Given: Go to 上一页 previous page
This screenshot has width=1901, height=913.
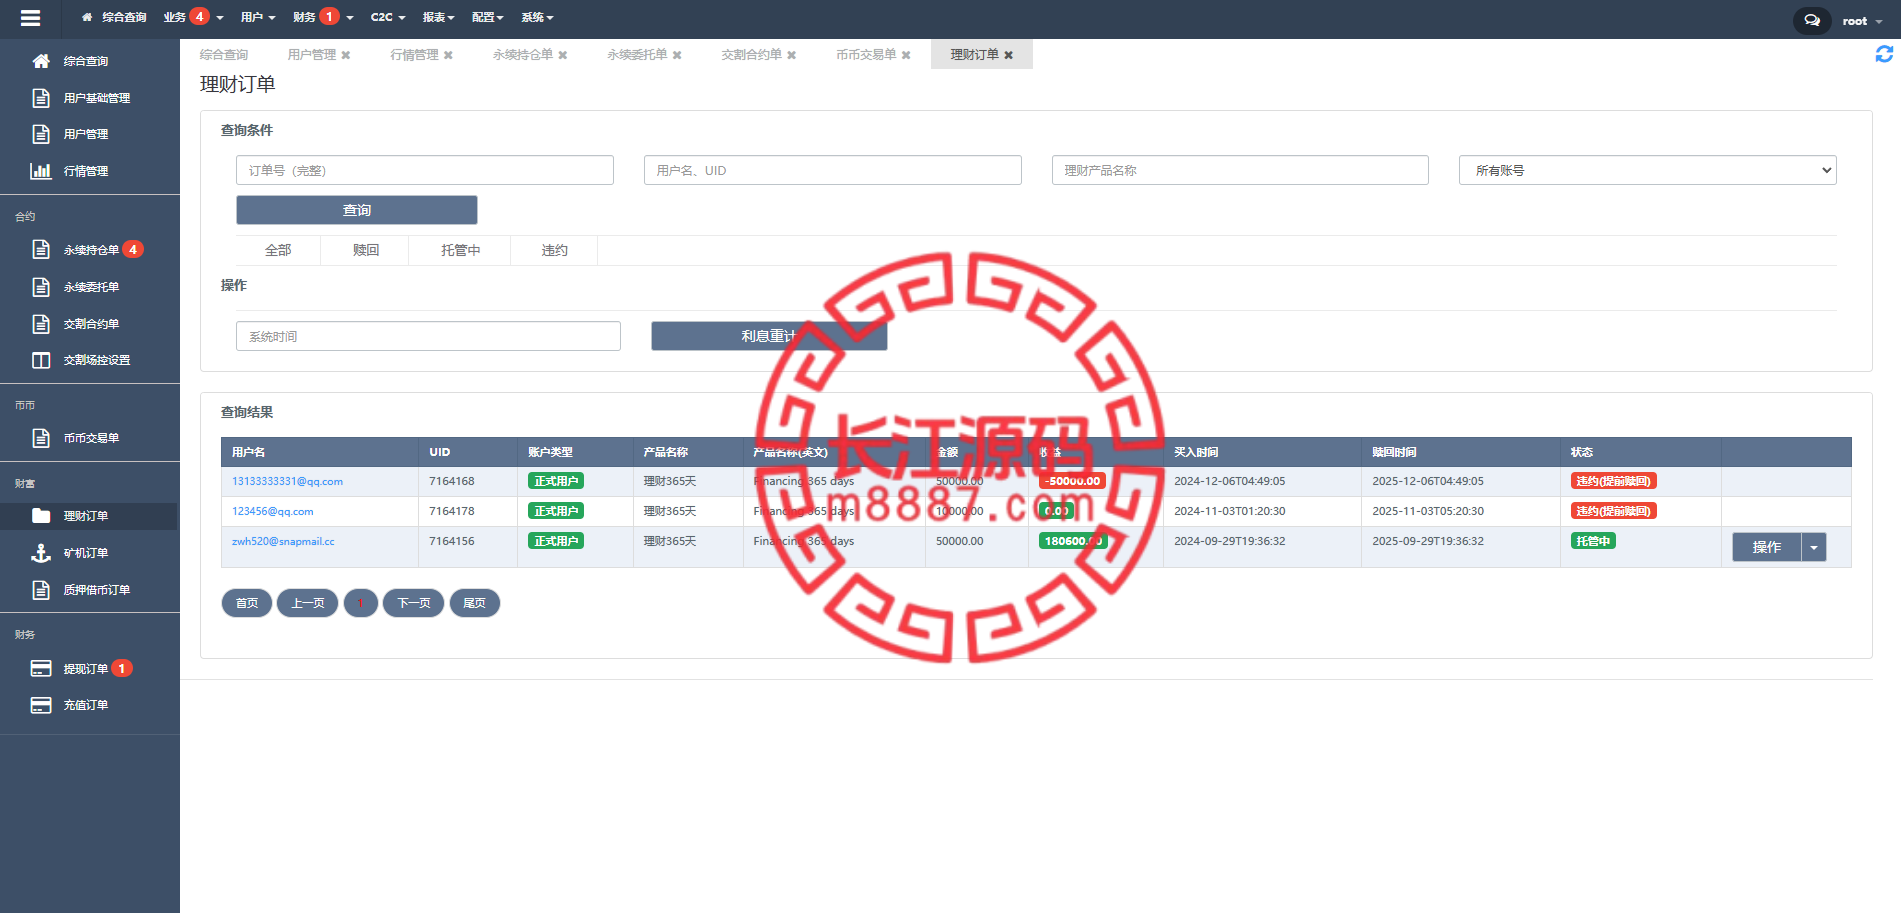Looking at the screenshot, I should (307, 603).
